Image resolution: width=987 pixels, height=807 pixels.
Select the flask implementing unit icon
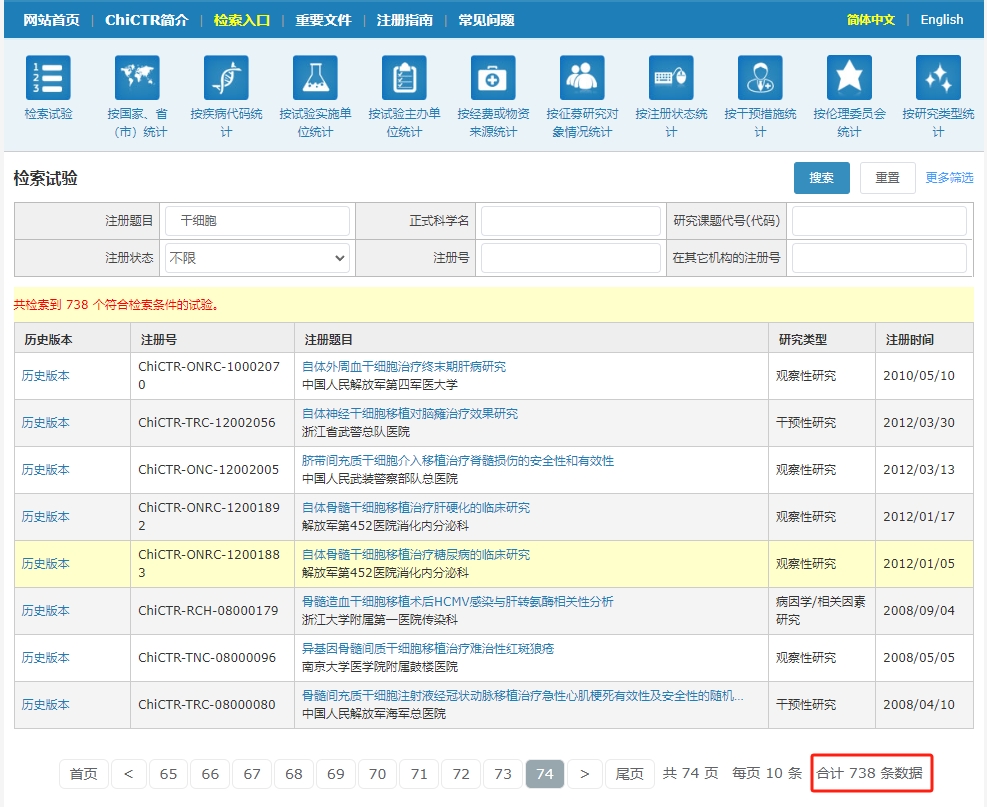[315, 78]
